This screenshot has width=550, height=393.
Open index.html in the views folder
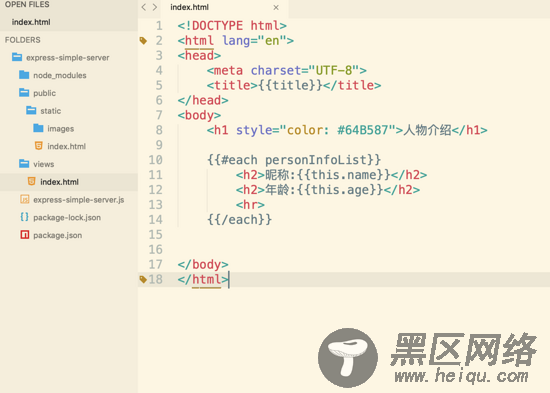point(59,182)
